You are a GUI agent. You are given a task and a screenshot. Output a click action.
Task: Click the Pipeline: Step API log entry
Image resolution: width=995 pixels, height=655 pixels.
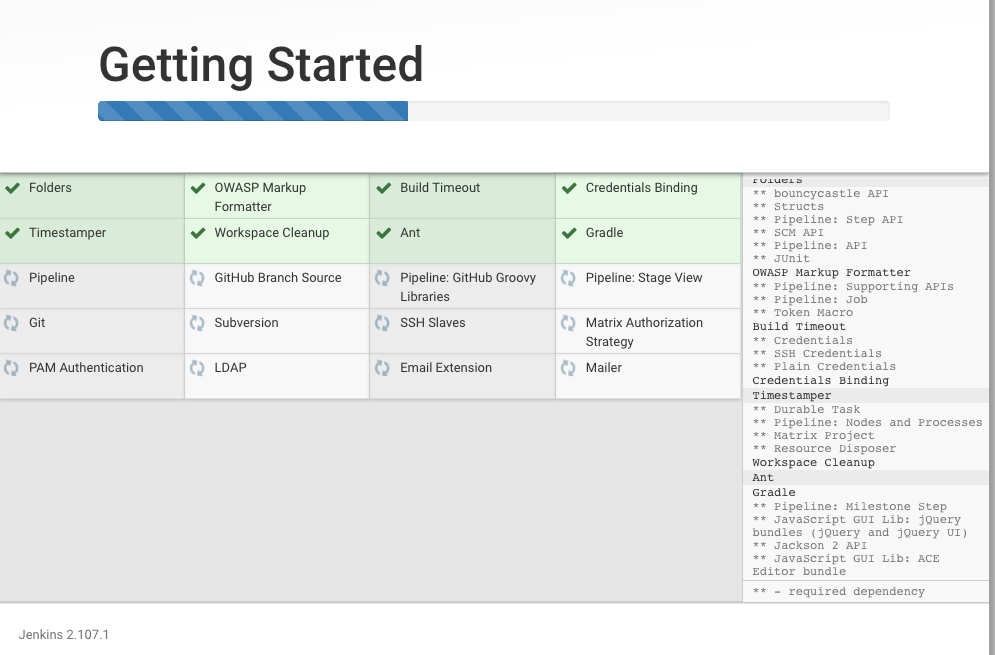click(827, 220)
